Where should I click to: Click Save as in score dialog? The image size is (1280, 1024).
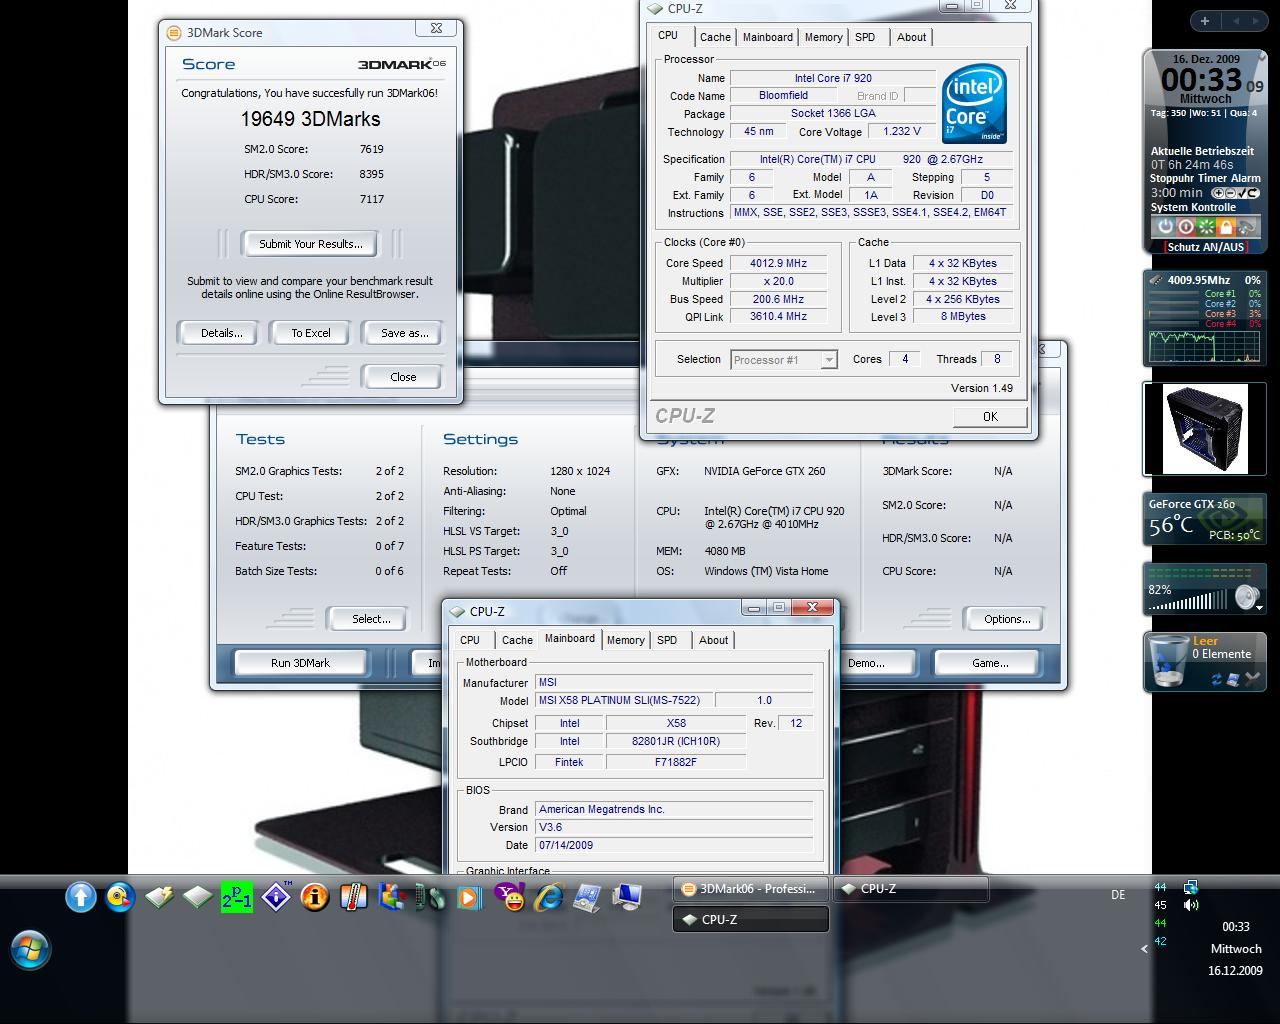(x=404, y=333)
